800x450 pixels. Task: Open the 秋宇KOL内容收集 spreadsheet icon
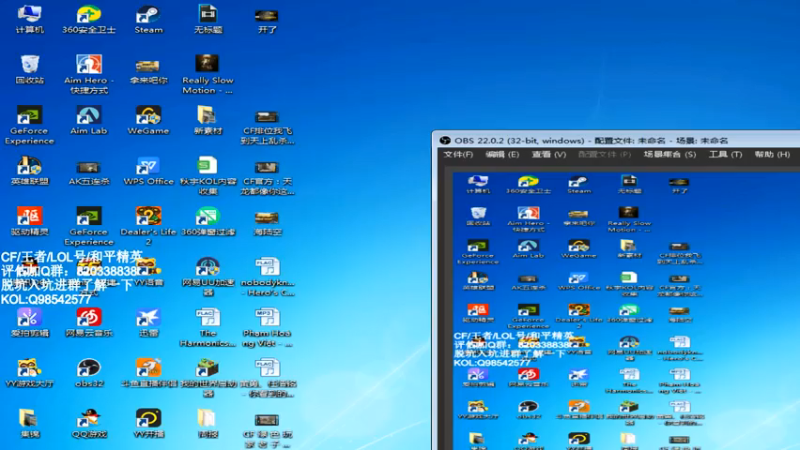tap(208, 176)
